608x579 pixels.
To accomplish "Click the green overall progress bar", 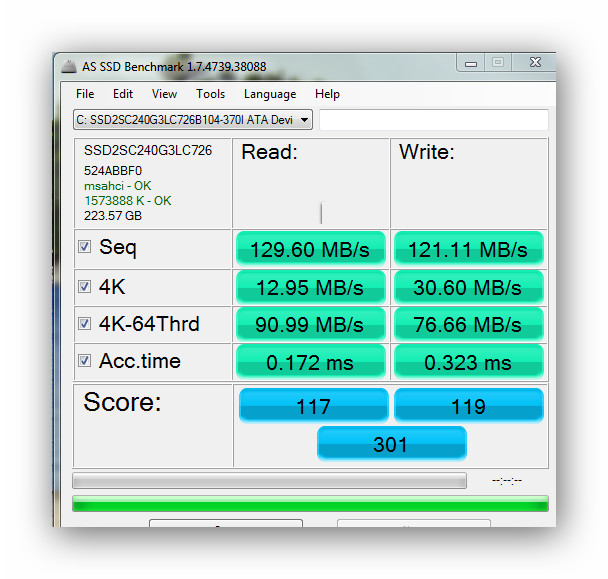I will pyautogui.click(x=310, y=503).
